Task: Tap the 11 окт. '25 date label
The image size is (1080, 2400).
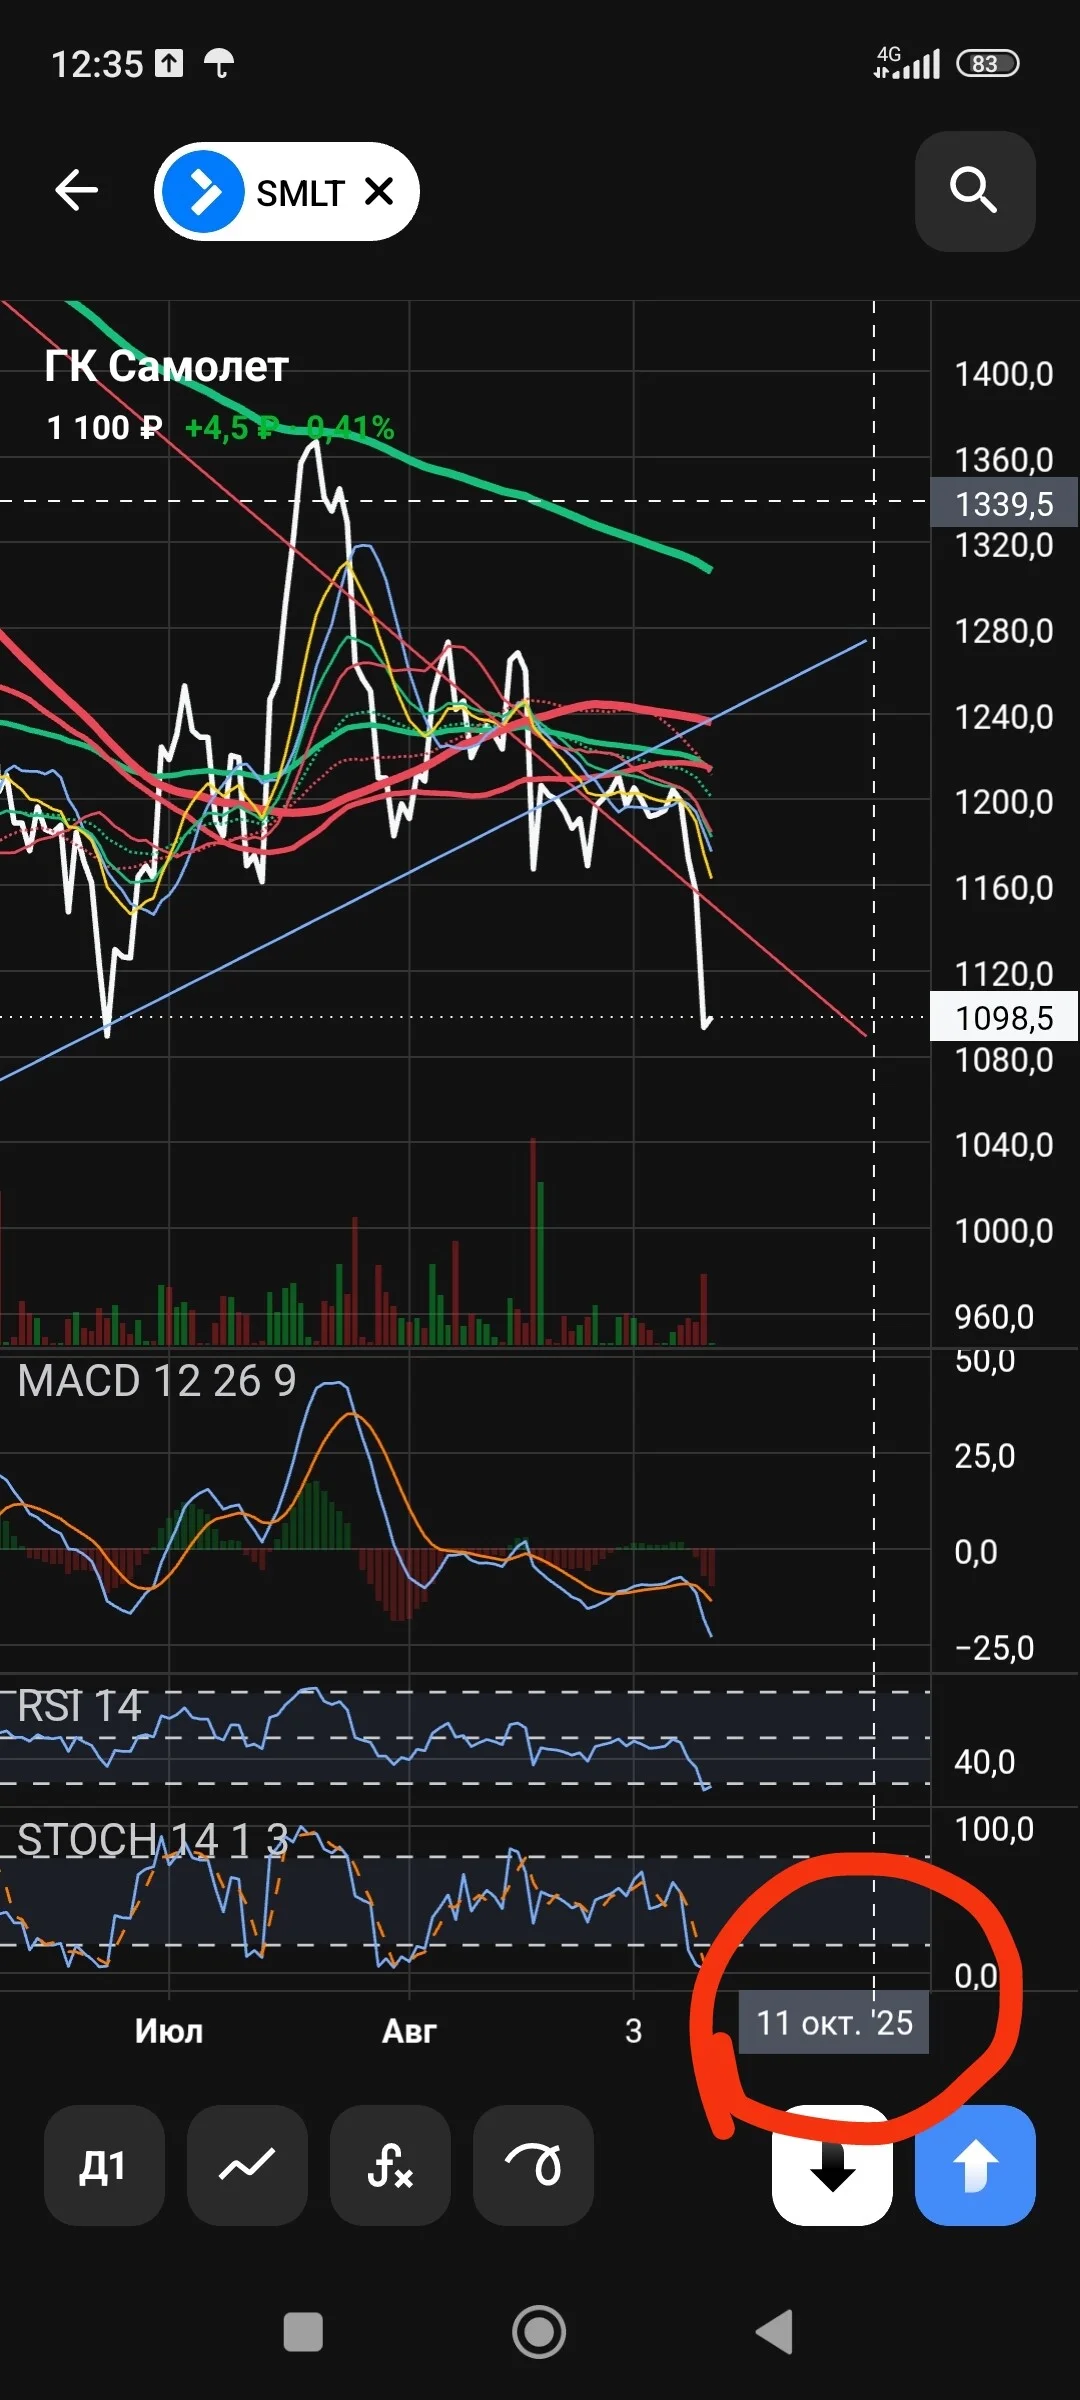Action: pyautogui.click(x=834, y=2023)
